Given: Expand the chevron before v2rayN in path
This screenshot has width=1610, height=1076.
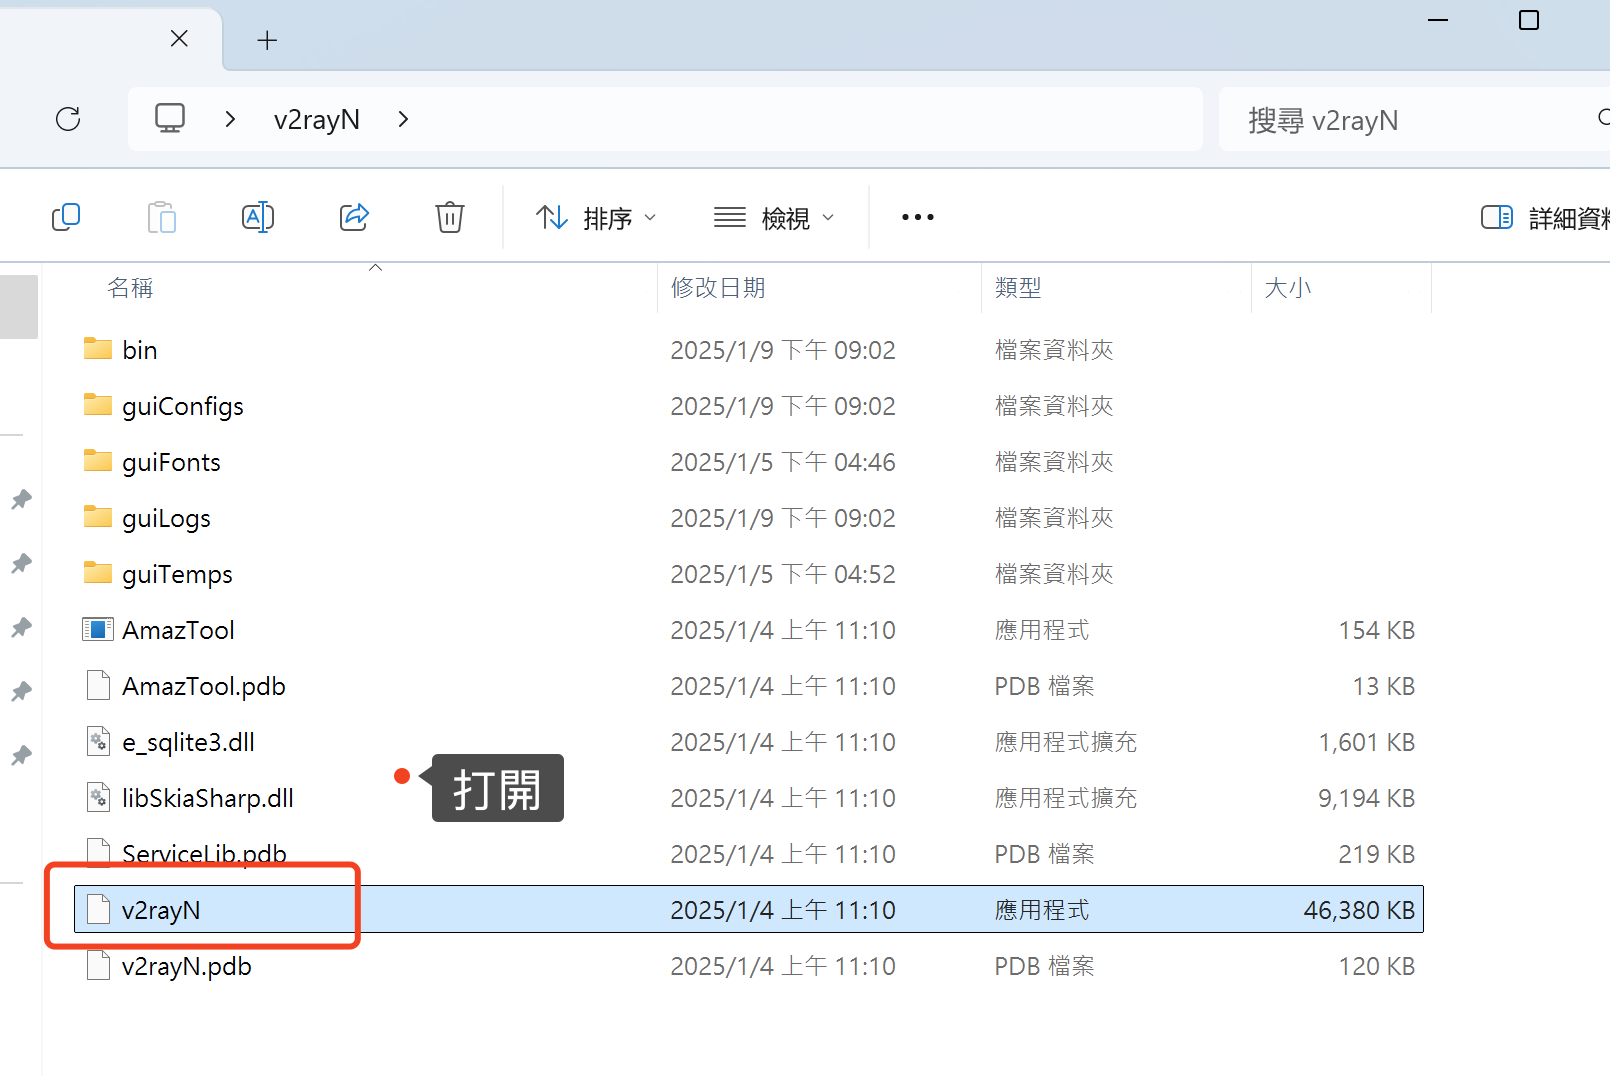Looking at the screenshot, I should (230, 119).
